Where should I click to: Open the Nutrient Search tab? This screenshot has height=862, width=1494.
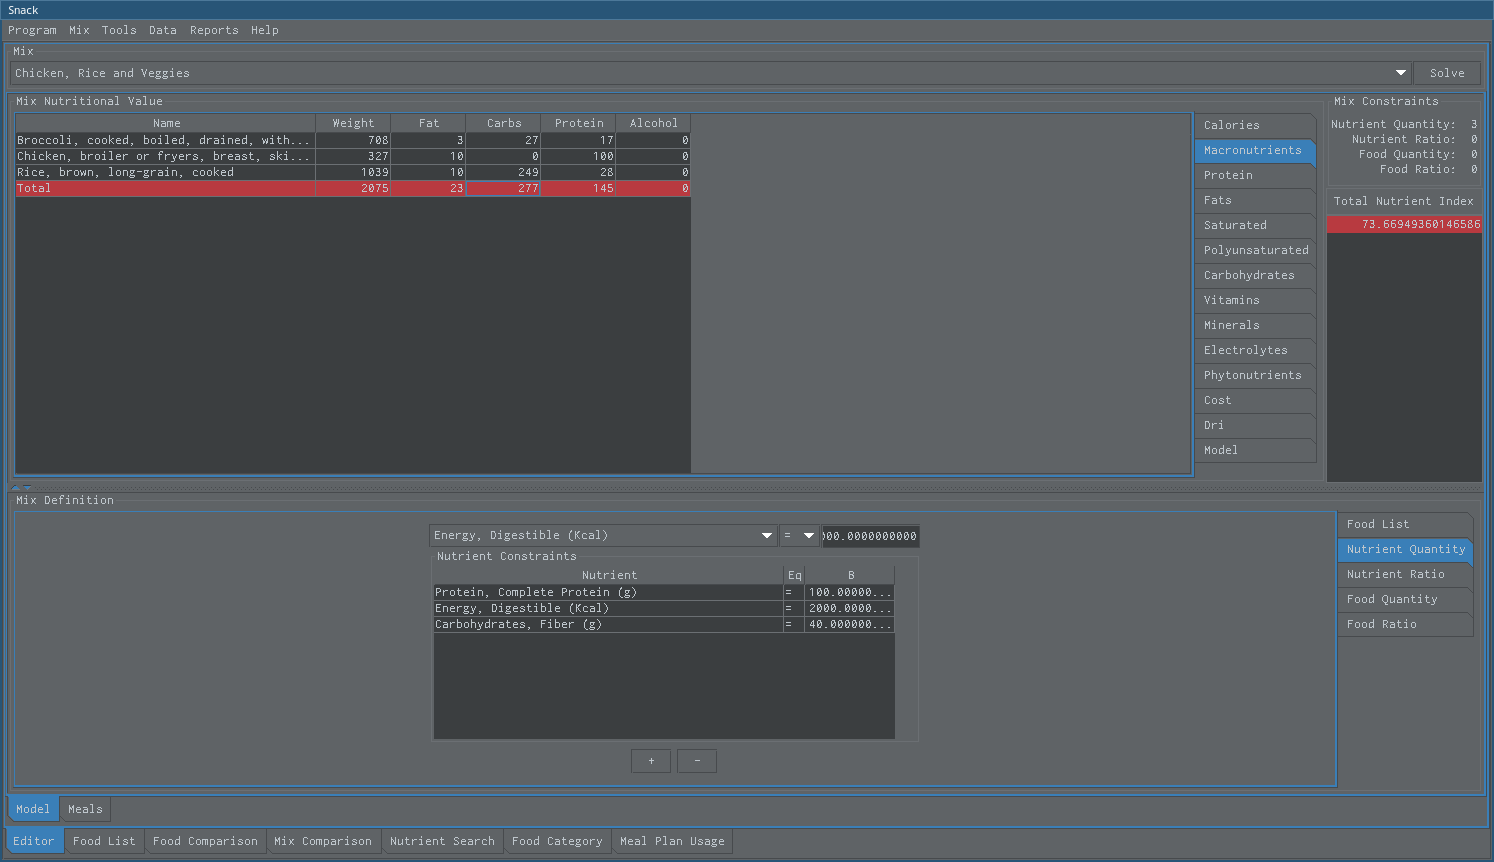442,841
